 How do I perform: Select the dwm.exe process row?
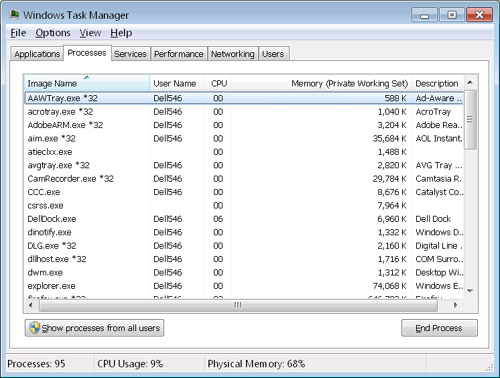pos(244,272)
